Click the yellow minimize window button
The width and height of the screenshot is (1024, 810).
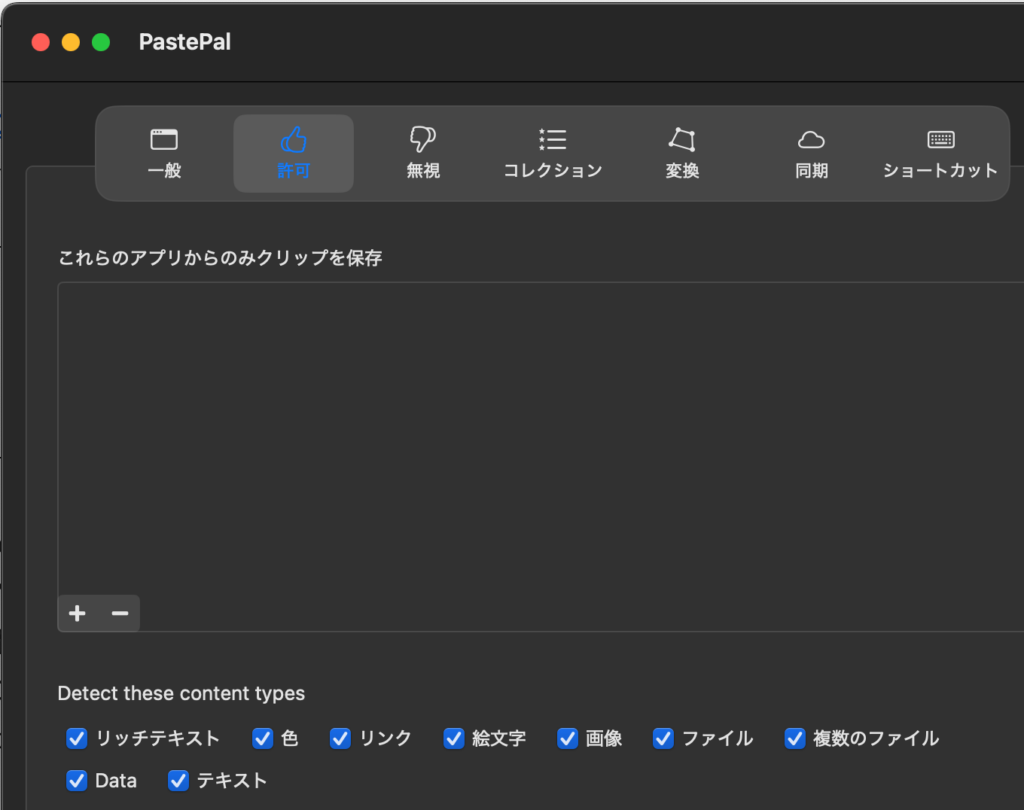71,42
